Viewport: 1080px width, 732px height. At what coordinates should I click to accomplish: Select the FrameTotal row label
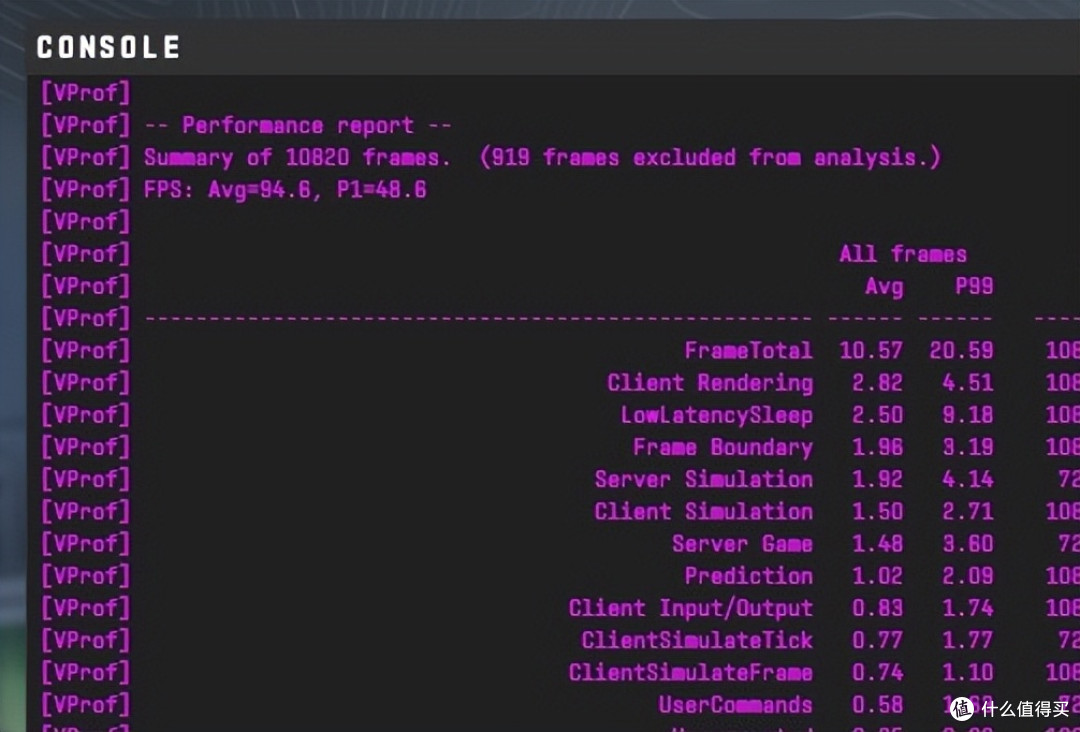[748, 351]
